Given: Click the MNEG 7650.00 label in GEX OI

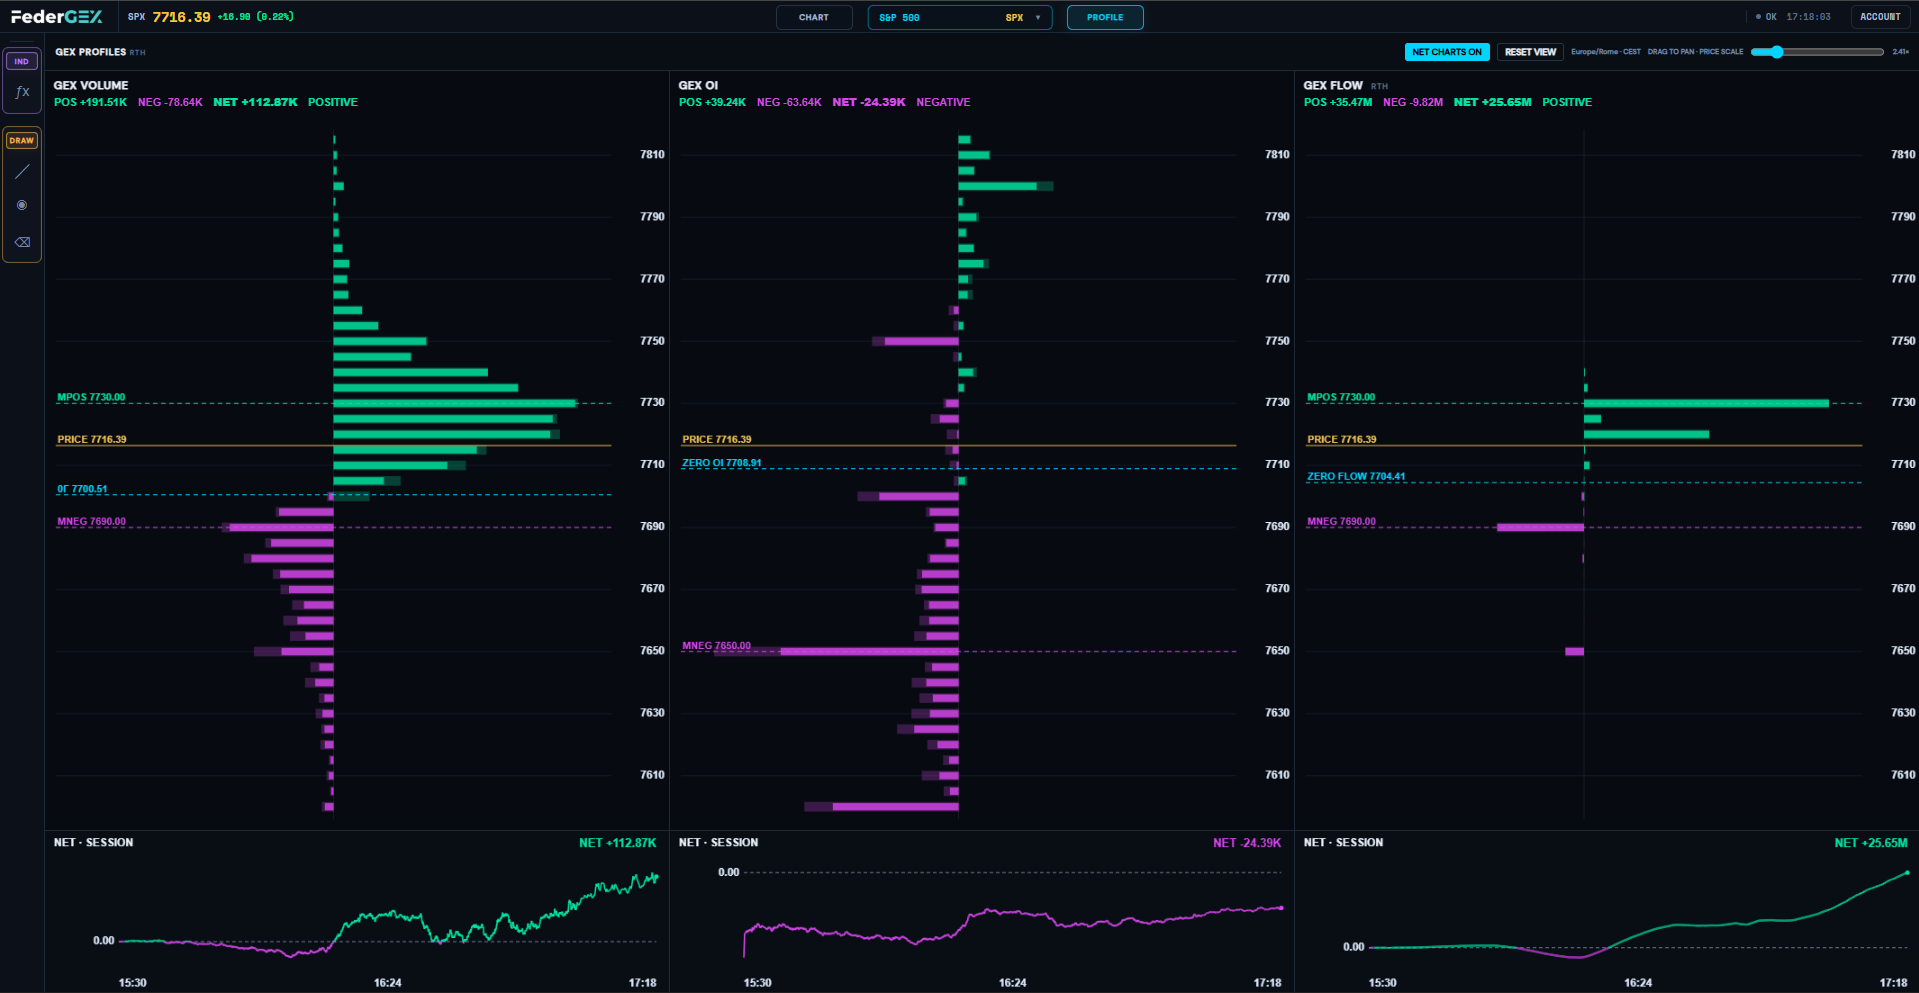Looking at the screenshot, I should coord(716,645).
